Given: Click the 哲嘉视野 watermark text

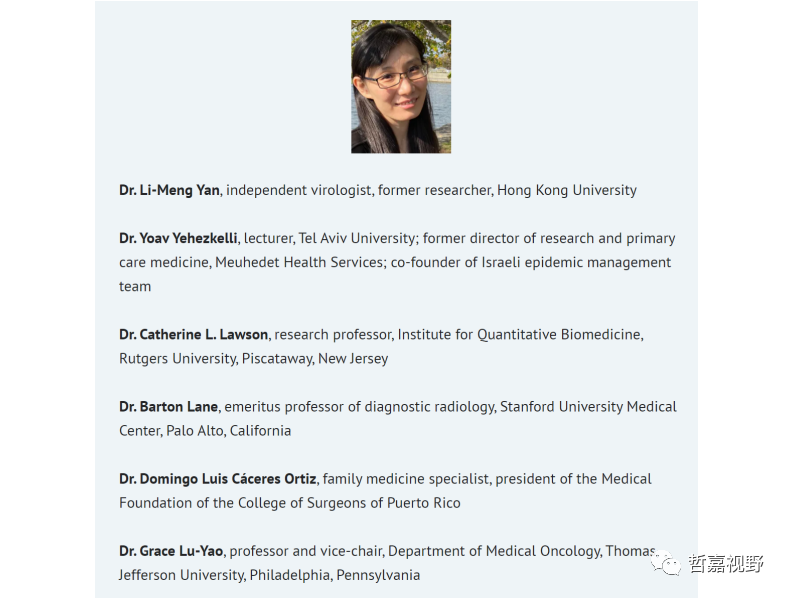Looking at the screenshot, I should coord(726,564).
